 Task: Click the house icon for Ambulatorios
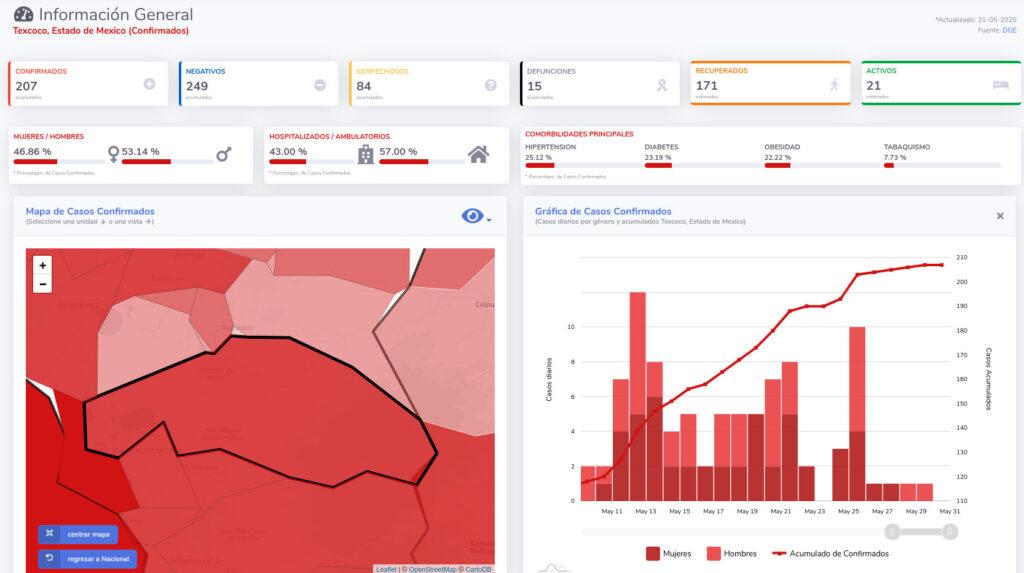click(x=479, y=154)
